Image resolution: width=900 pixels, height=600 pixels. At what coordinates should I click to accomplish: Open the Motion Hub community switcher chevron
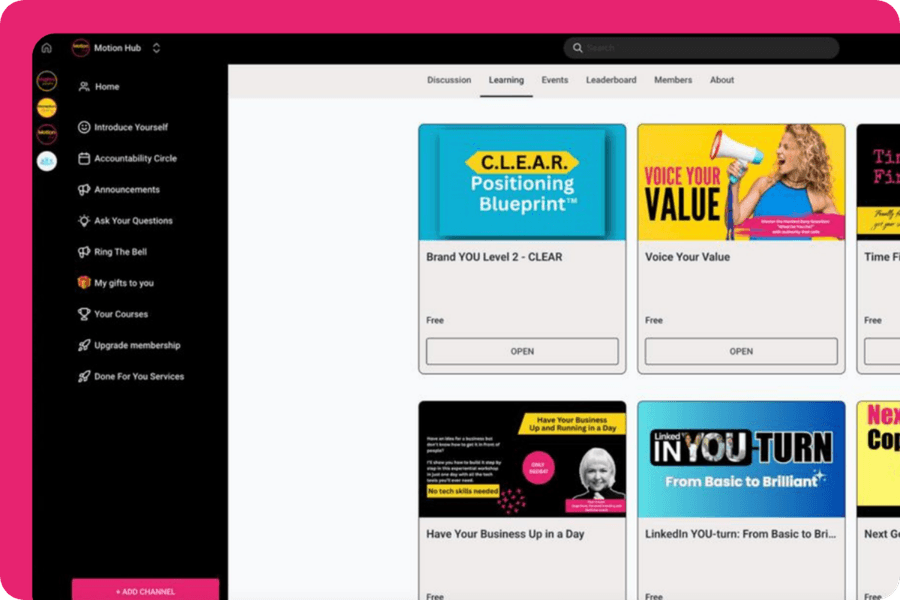156,48
